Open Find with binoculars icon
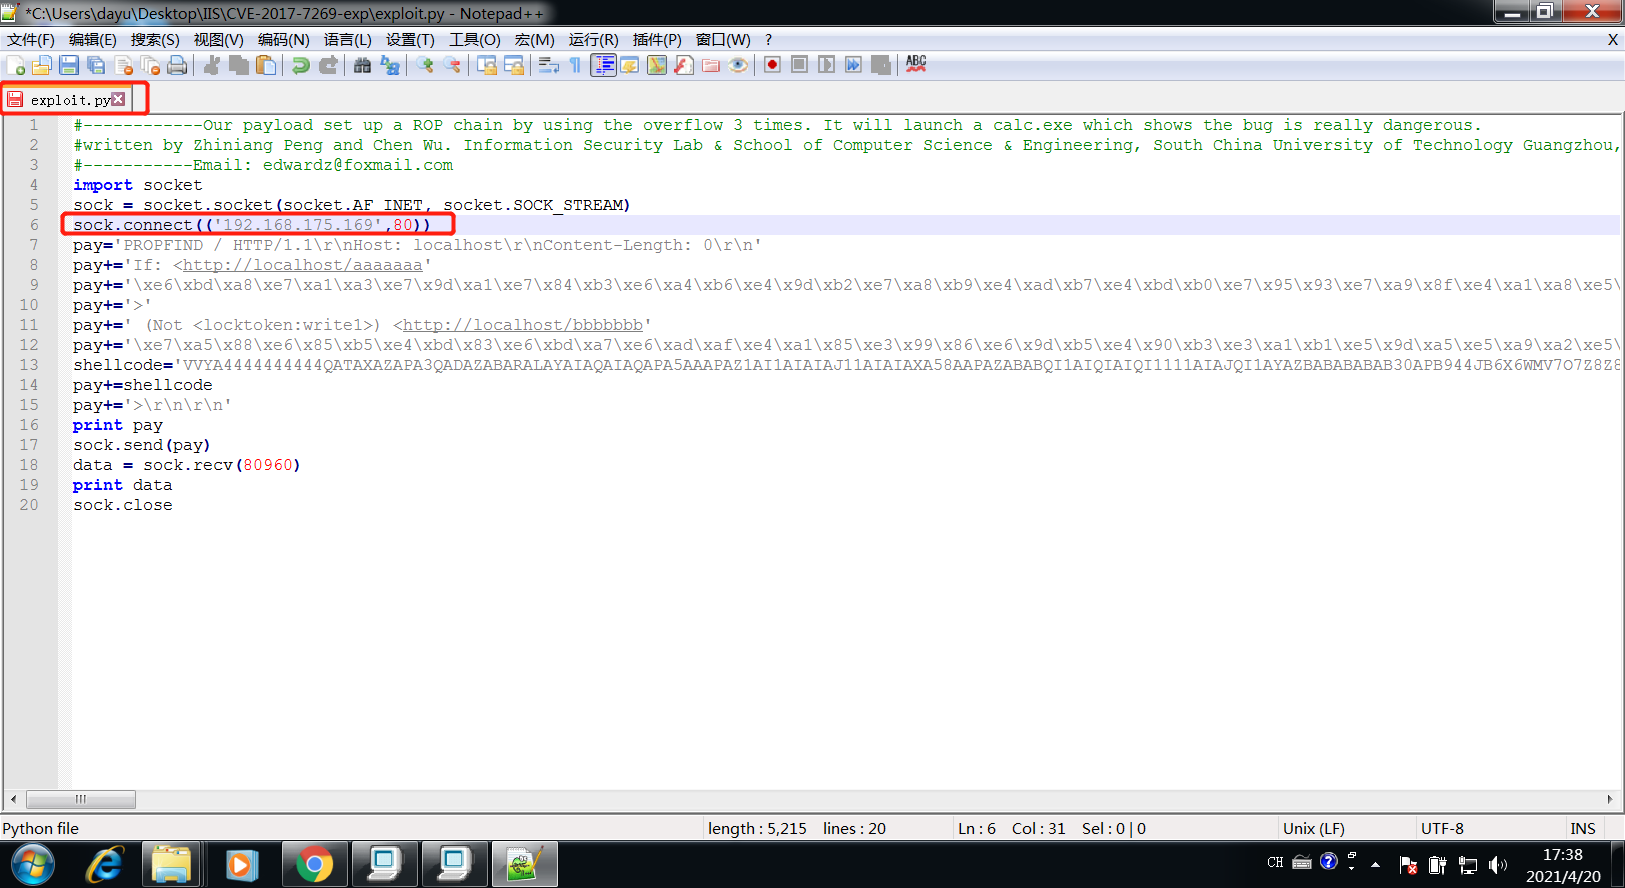This screenshot has width=1625, height=888. point(362,65)
